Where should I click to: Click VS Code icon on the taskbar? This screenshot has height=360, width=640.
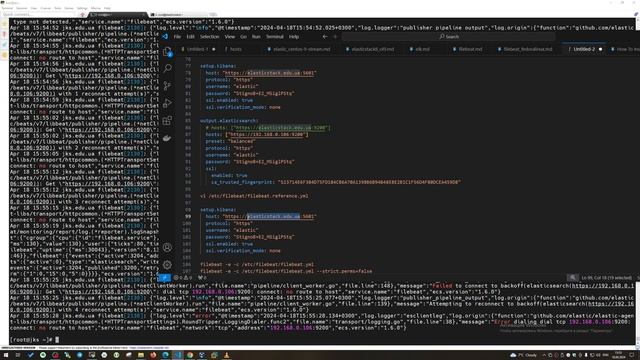pyautogui.click(x=178, y=355)
